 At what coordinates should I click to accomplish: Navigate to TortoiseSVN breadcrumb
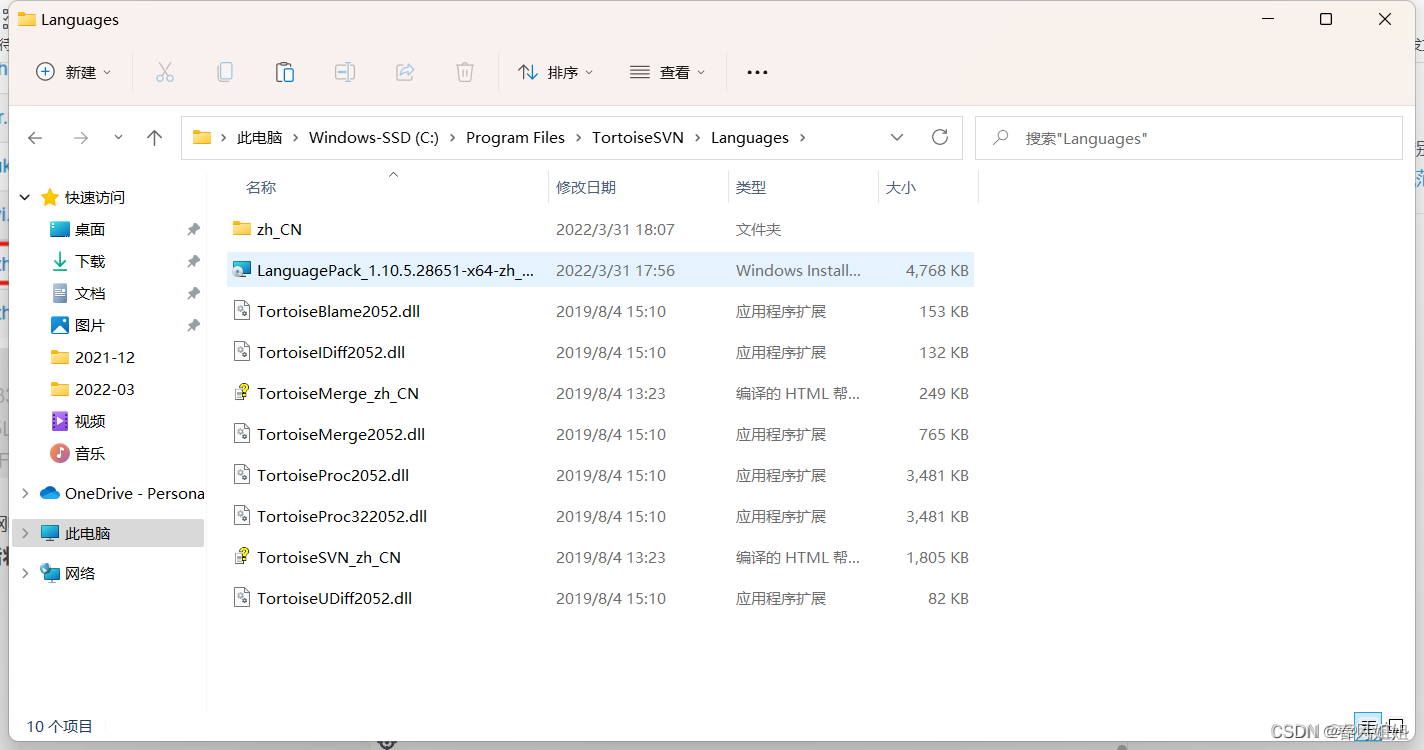tap(638, 138)
